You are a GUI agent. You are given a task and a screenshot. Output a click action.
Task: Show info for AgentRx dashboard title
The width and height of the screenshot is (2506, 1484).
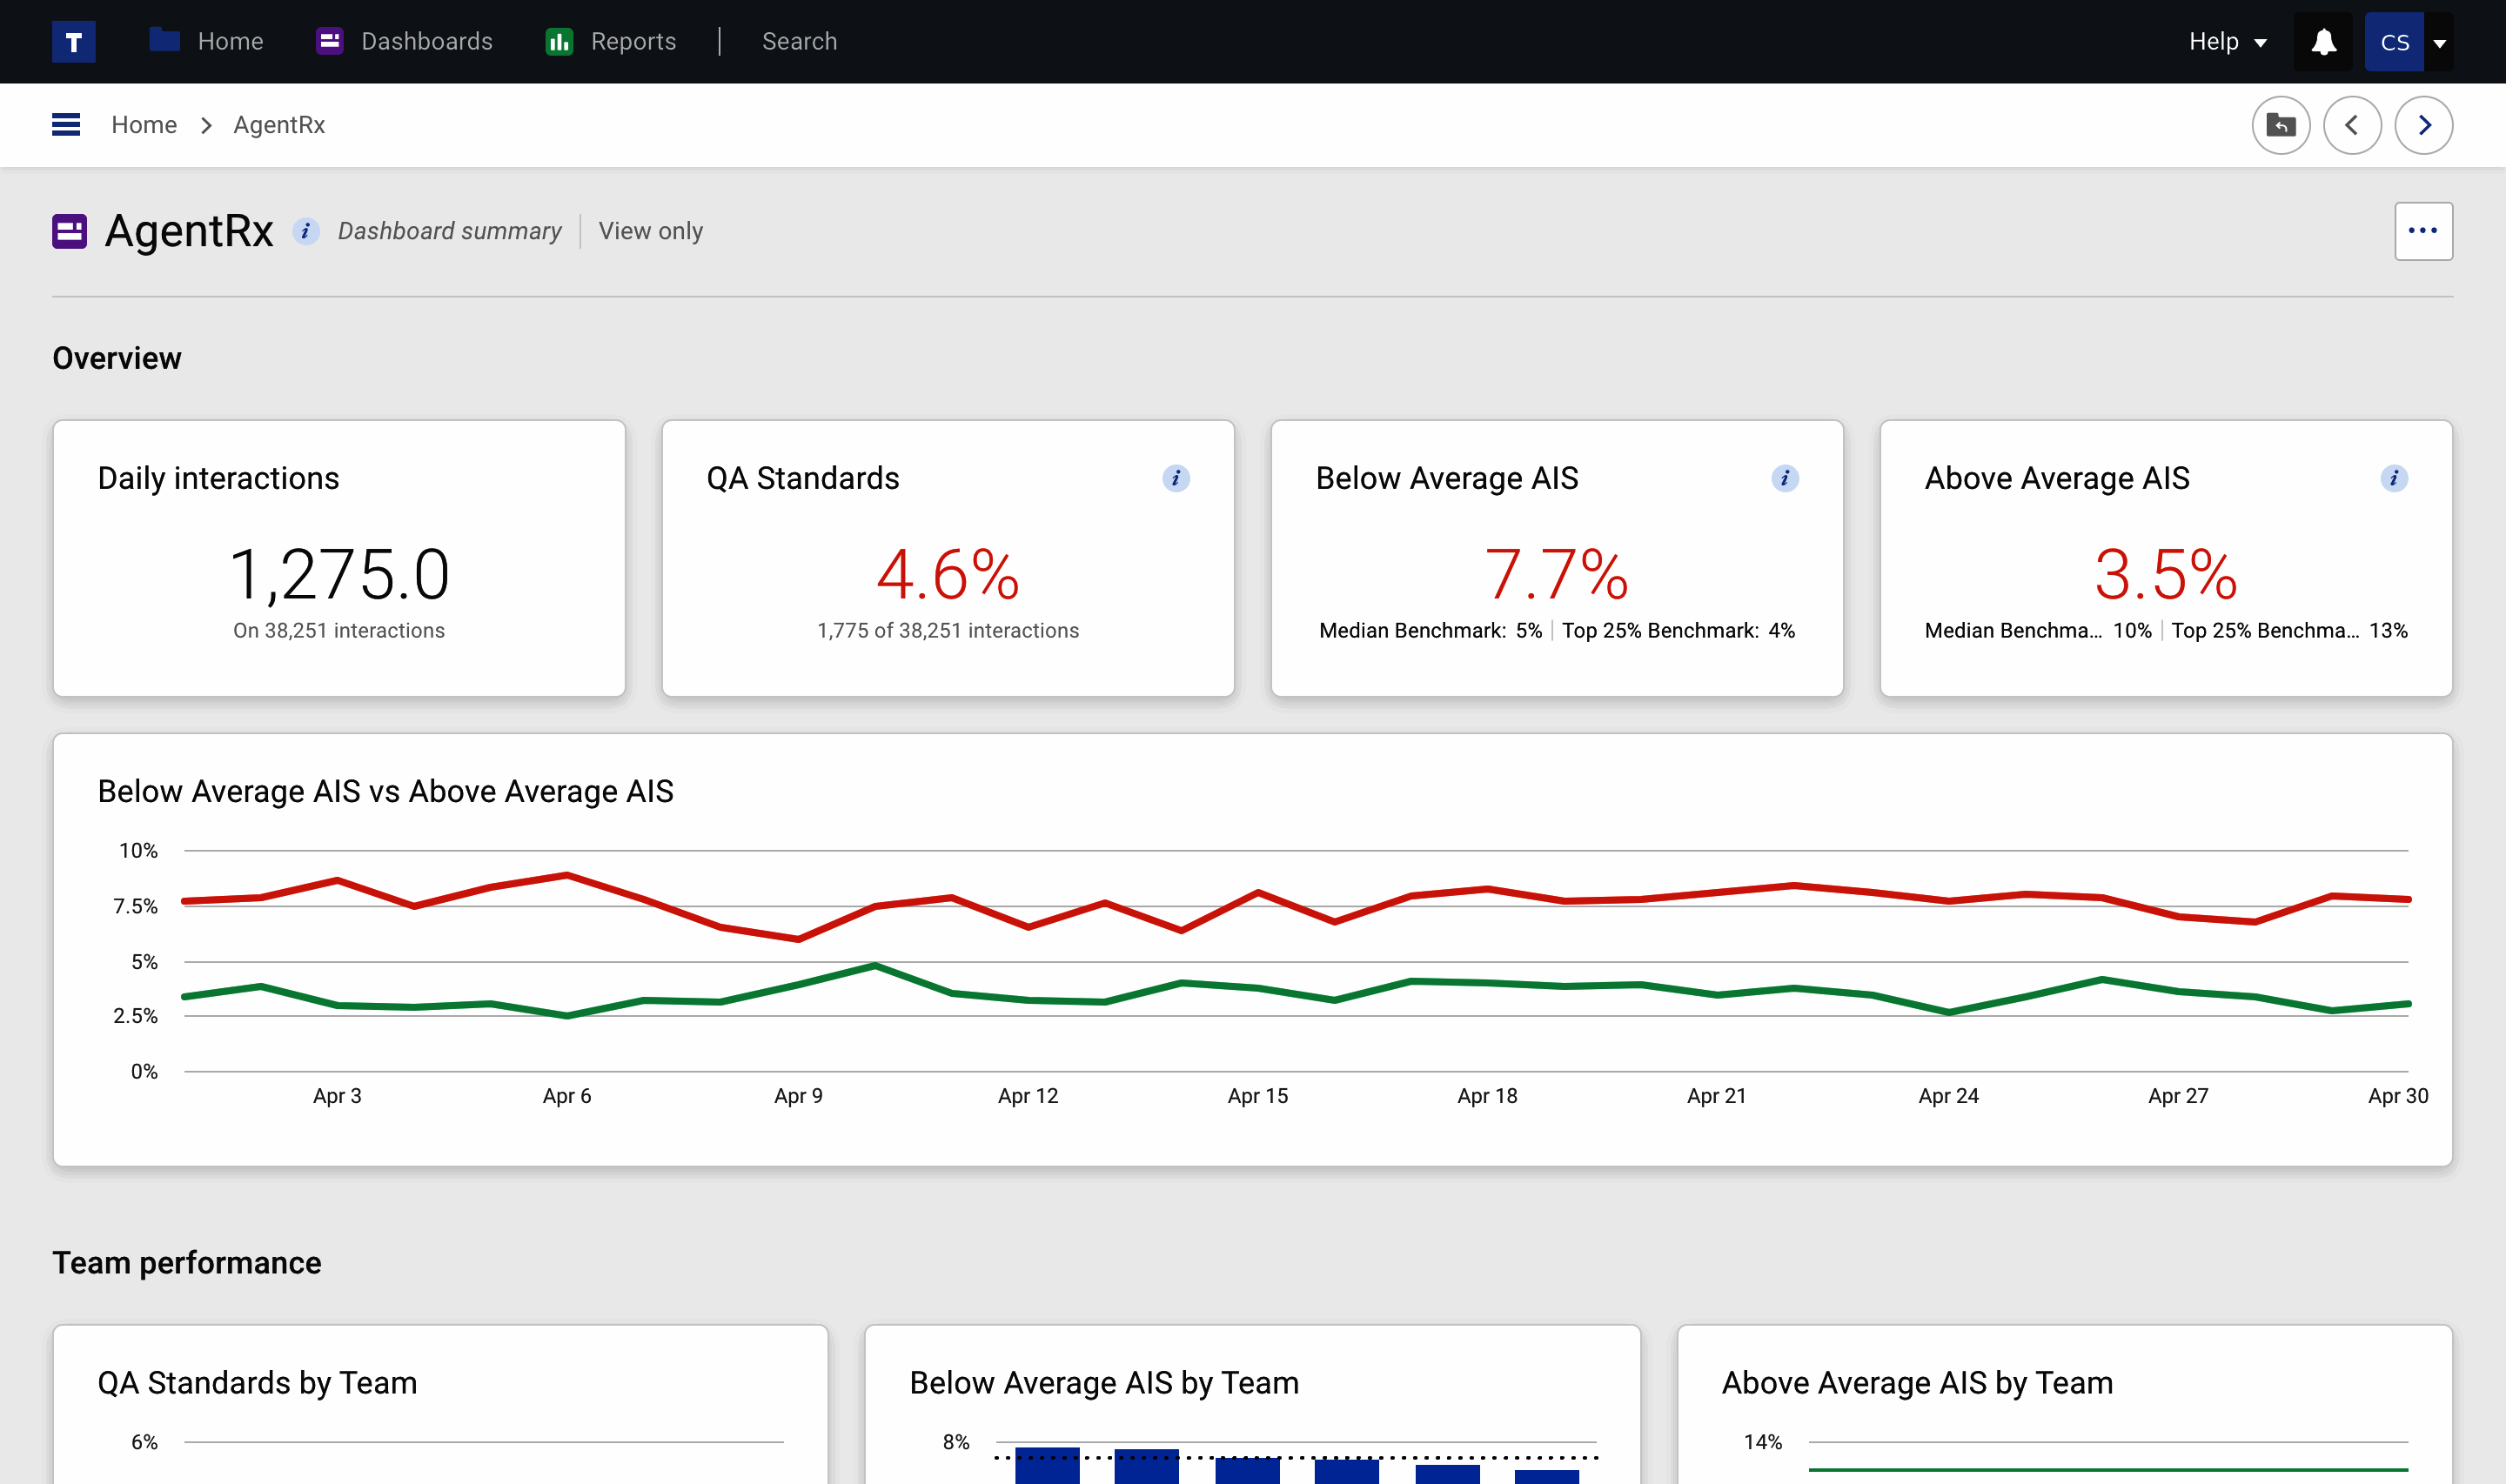click(x=306, y=231)
